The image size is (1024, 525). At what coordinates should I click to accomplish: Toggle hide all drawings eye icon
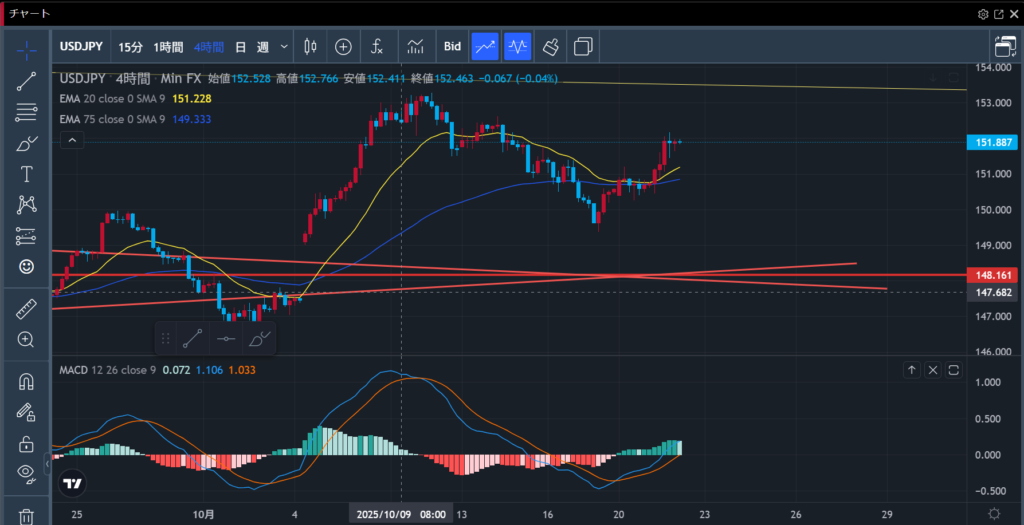coord(27,473)
